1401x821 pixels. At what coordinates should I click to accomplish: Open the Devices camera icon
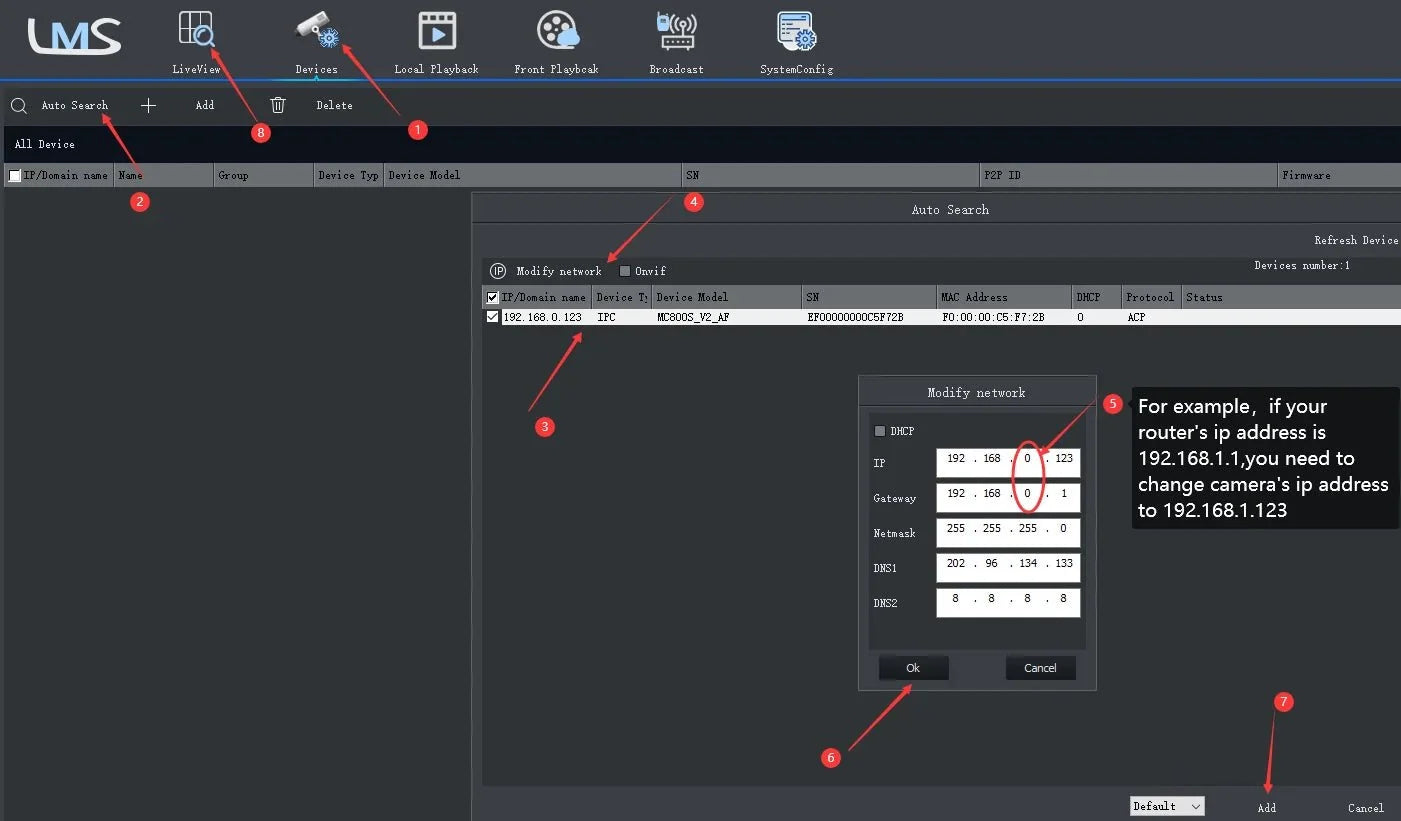pyautogui.click(x=318, y=30)
